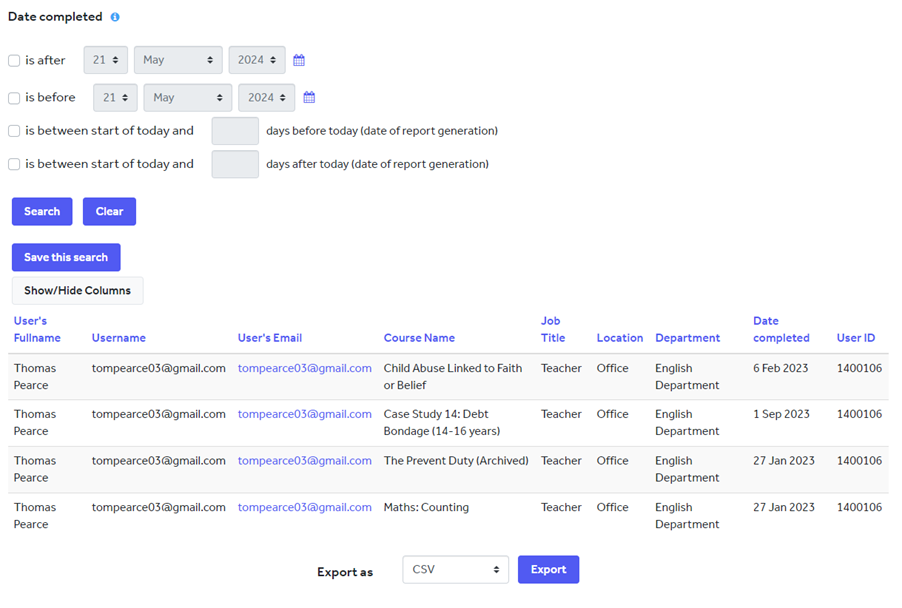Screen dimensions: 902x608
Task: Enable the 'is after' date filter checkbox
Action: click(13, 60)
